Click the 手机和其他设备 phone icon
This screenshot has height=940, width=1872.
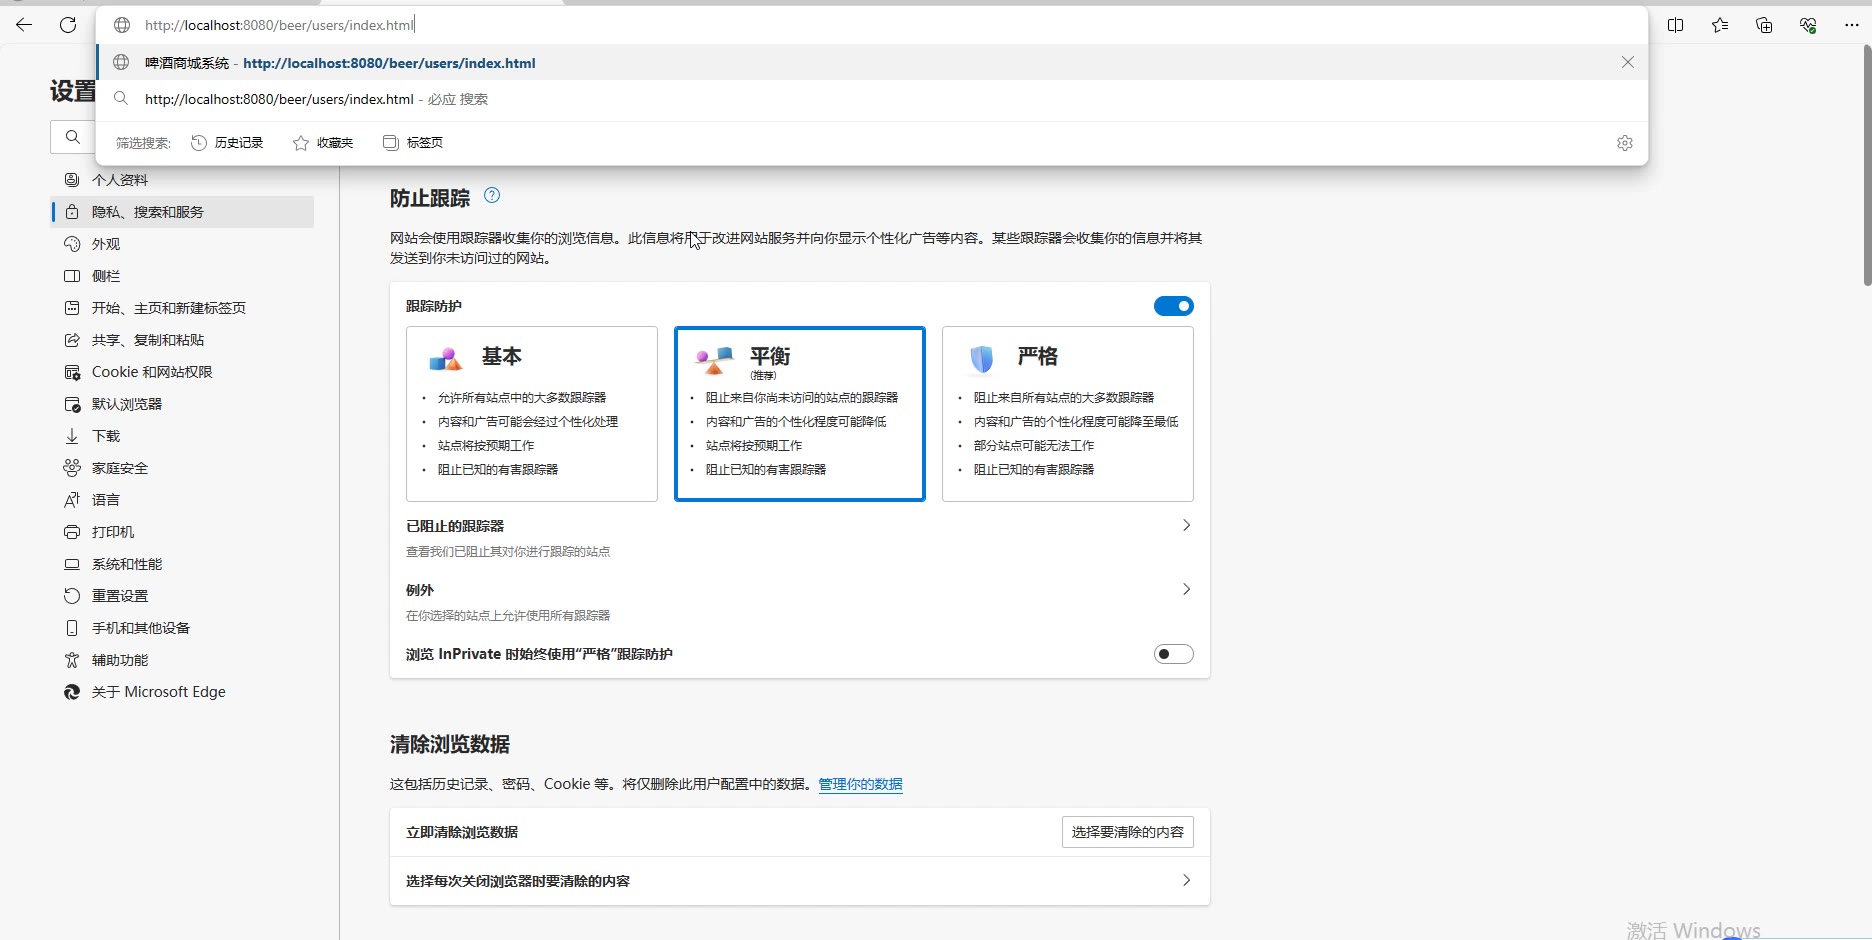click(x=72, y=628)
